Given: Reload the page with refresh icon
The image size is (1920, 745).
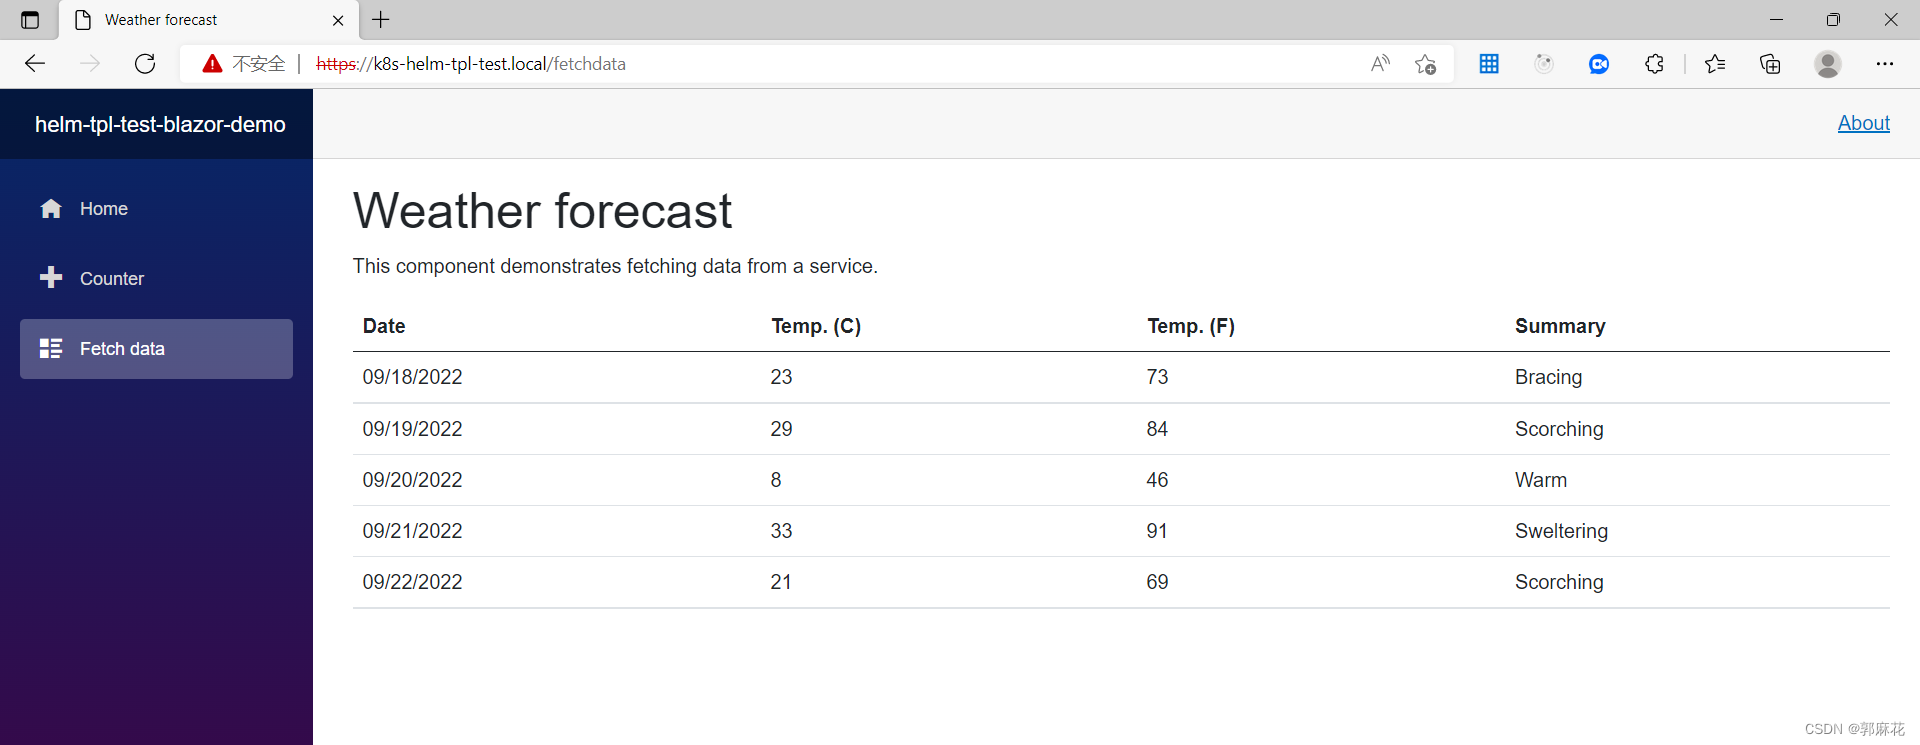Looking at the screenshot, I should coord(145,64).
